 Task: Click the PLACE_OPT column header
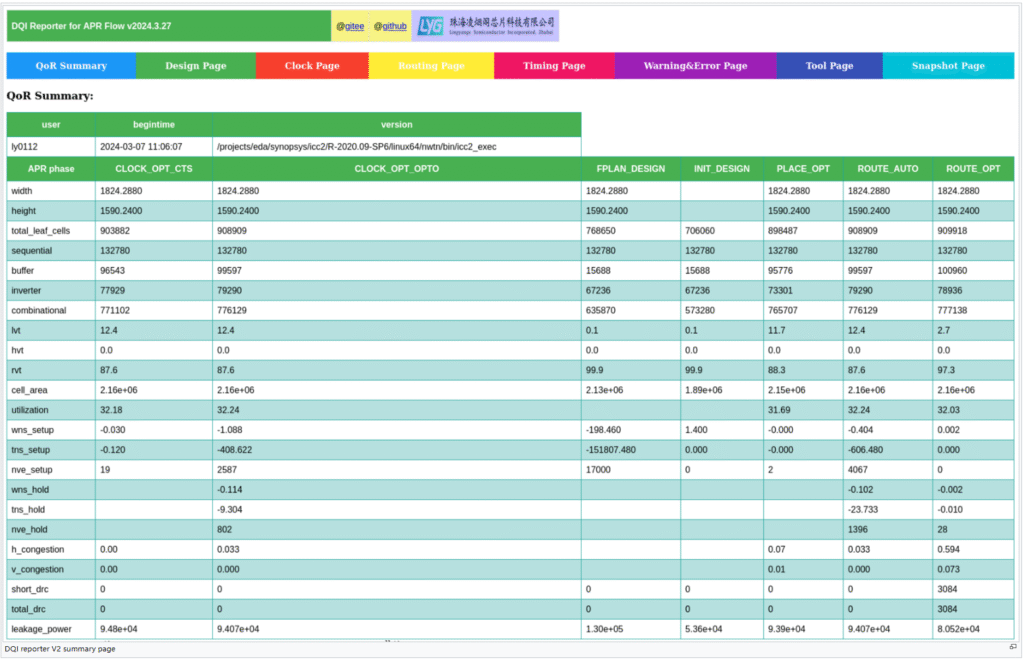[x=802, y=169]
